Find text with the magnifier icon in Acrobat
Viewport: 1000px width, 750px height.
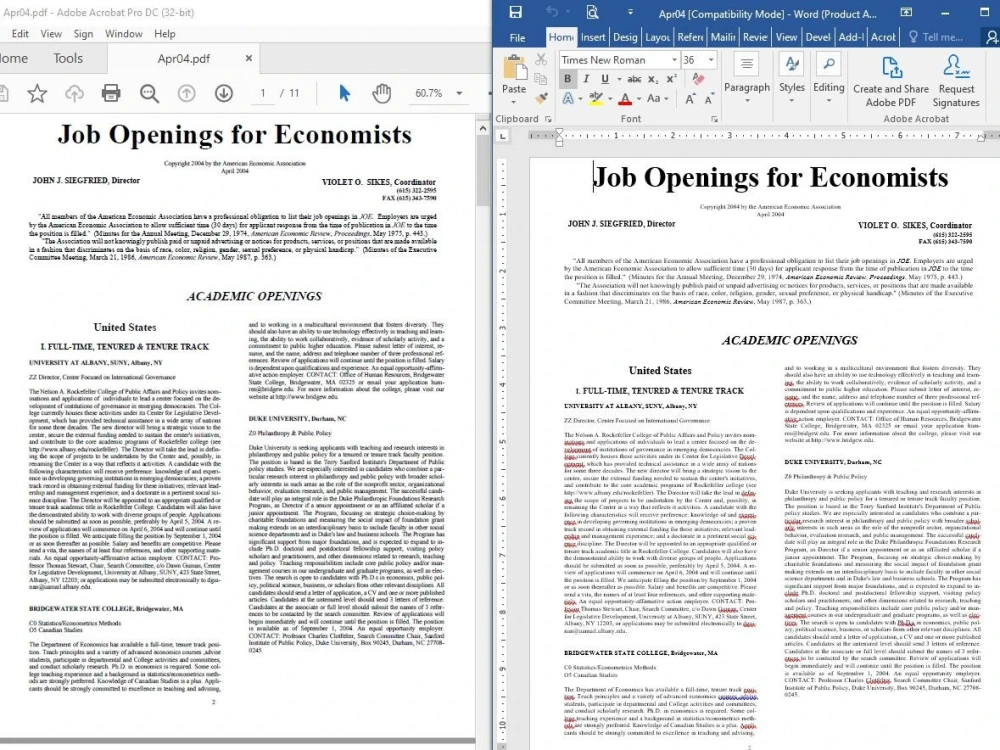(149, 93)
